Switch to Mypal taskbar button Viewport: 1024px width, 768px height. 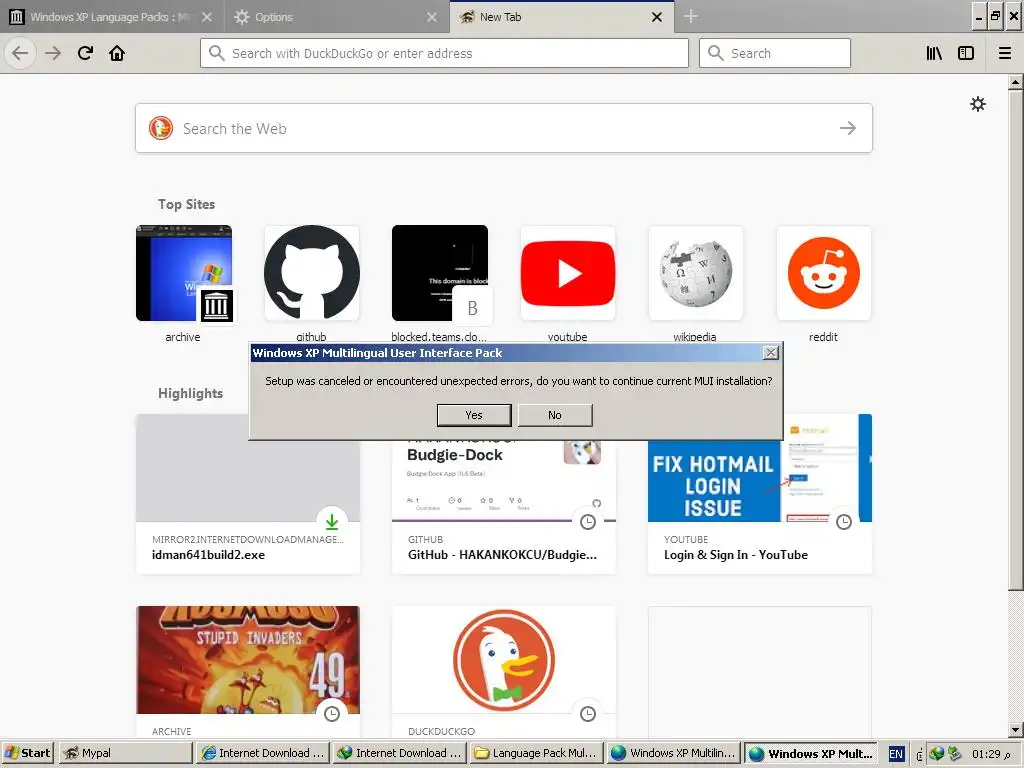click(125, 753)
